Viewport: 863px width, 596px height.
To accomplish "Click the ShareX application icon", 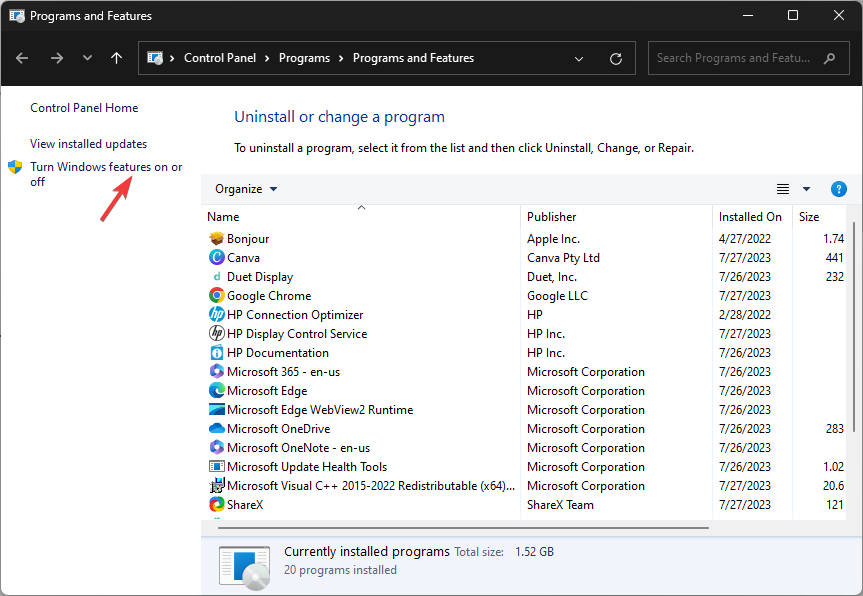I will 217,504.
